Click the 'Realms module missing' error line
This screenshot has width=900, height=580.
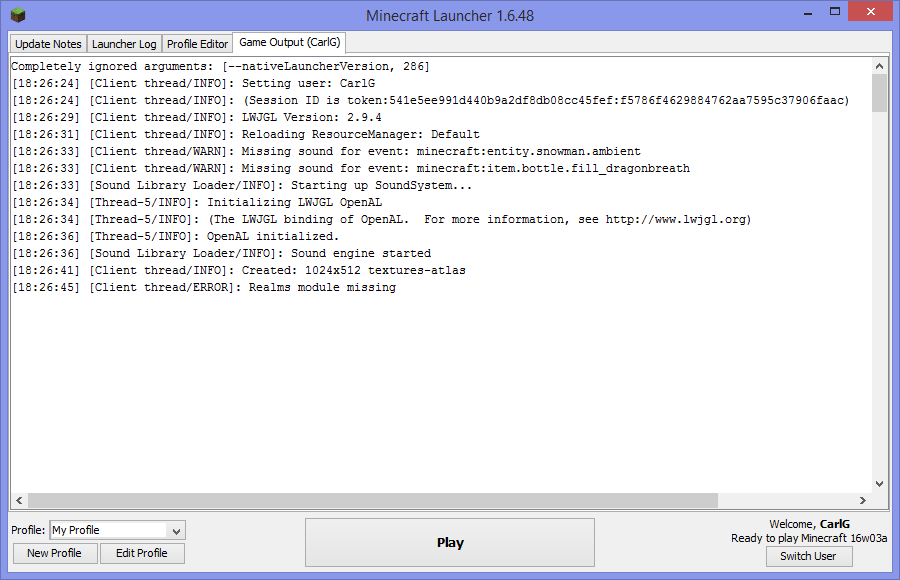pos(204,287)
